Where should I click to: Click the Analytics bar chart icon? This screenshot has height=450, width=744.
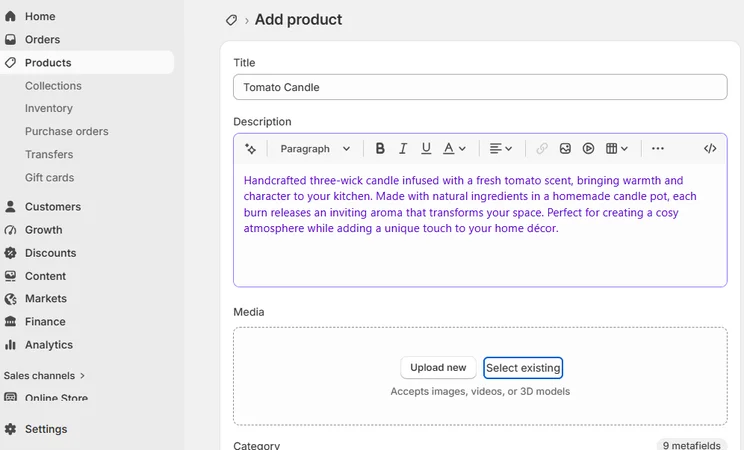(x=10, y=345)
